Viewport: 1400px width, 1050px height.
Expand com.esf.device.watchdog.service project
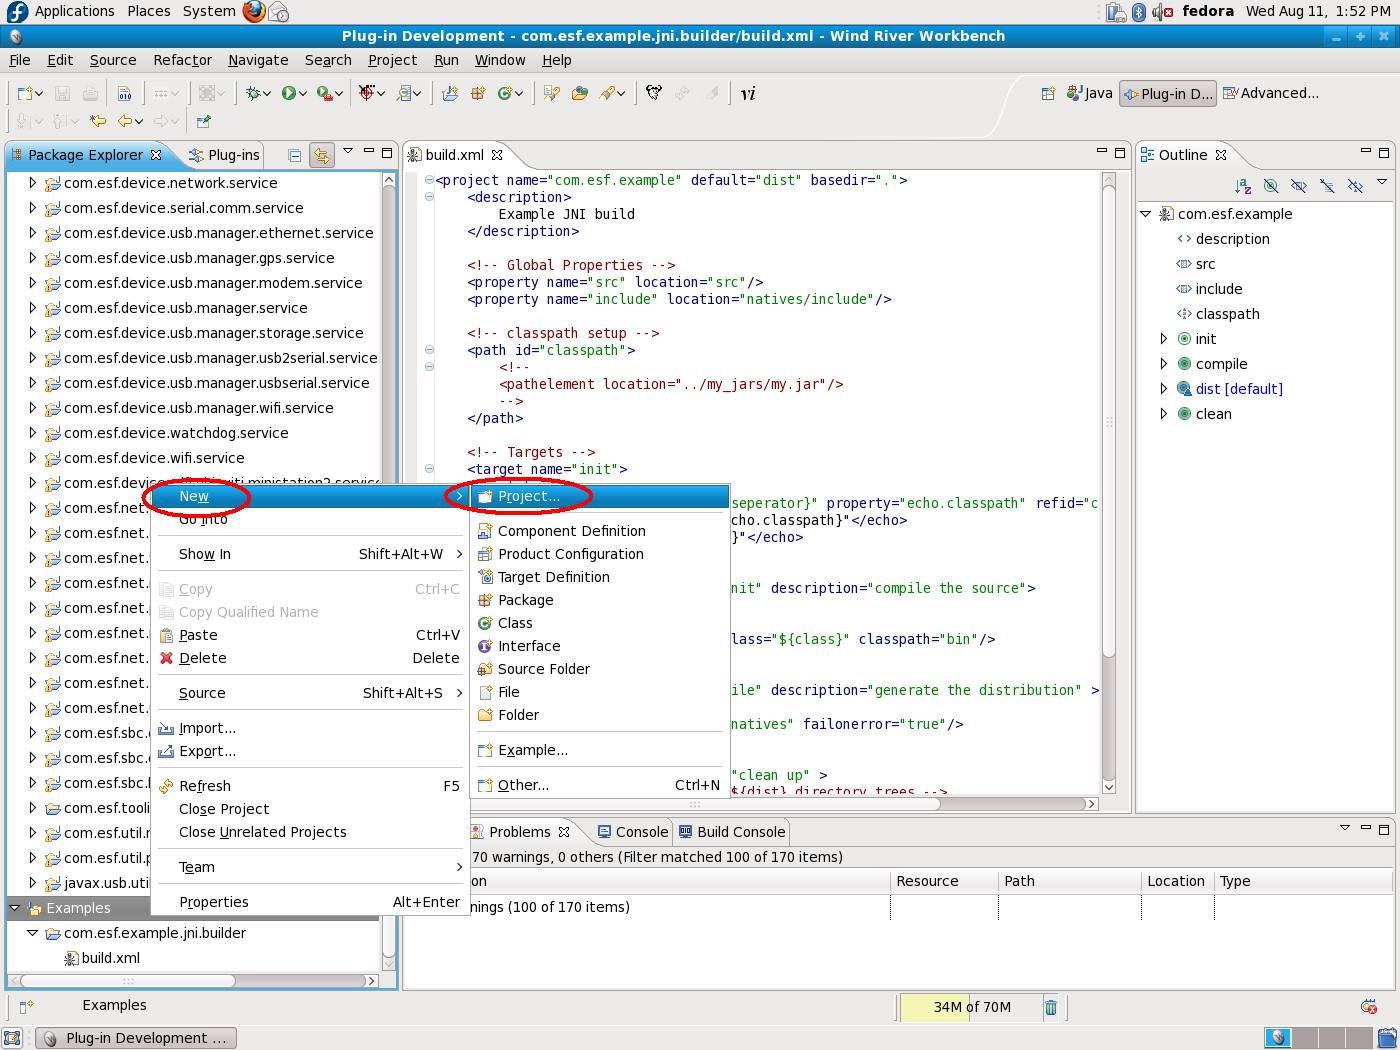click(x=32, y=433)
